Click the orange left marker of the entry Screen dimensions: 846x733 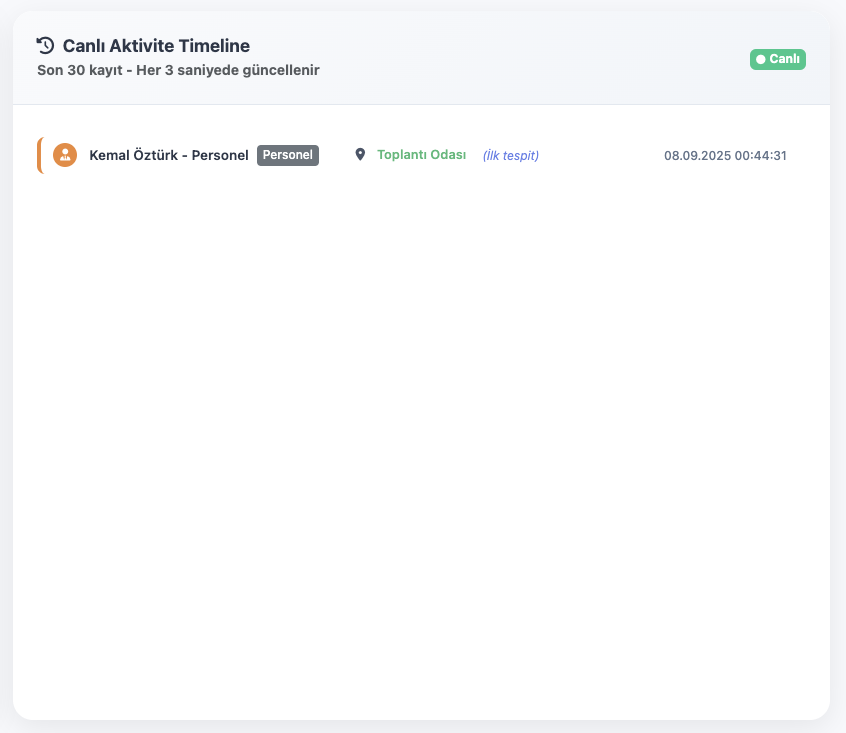click(40, 155)
